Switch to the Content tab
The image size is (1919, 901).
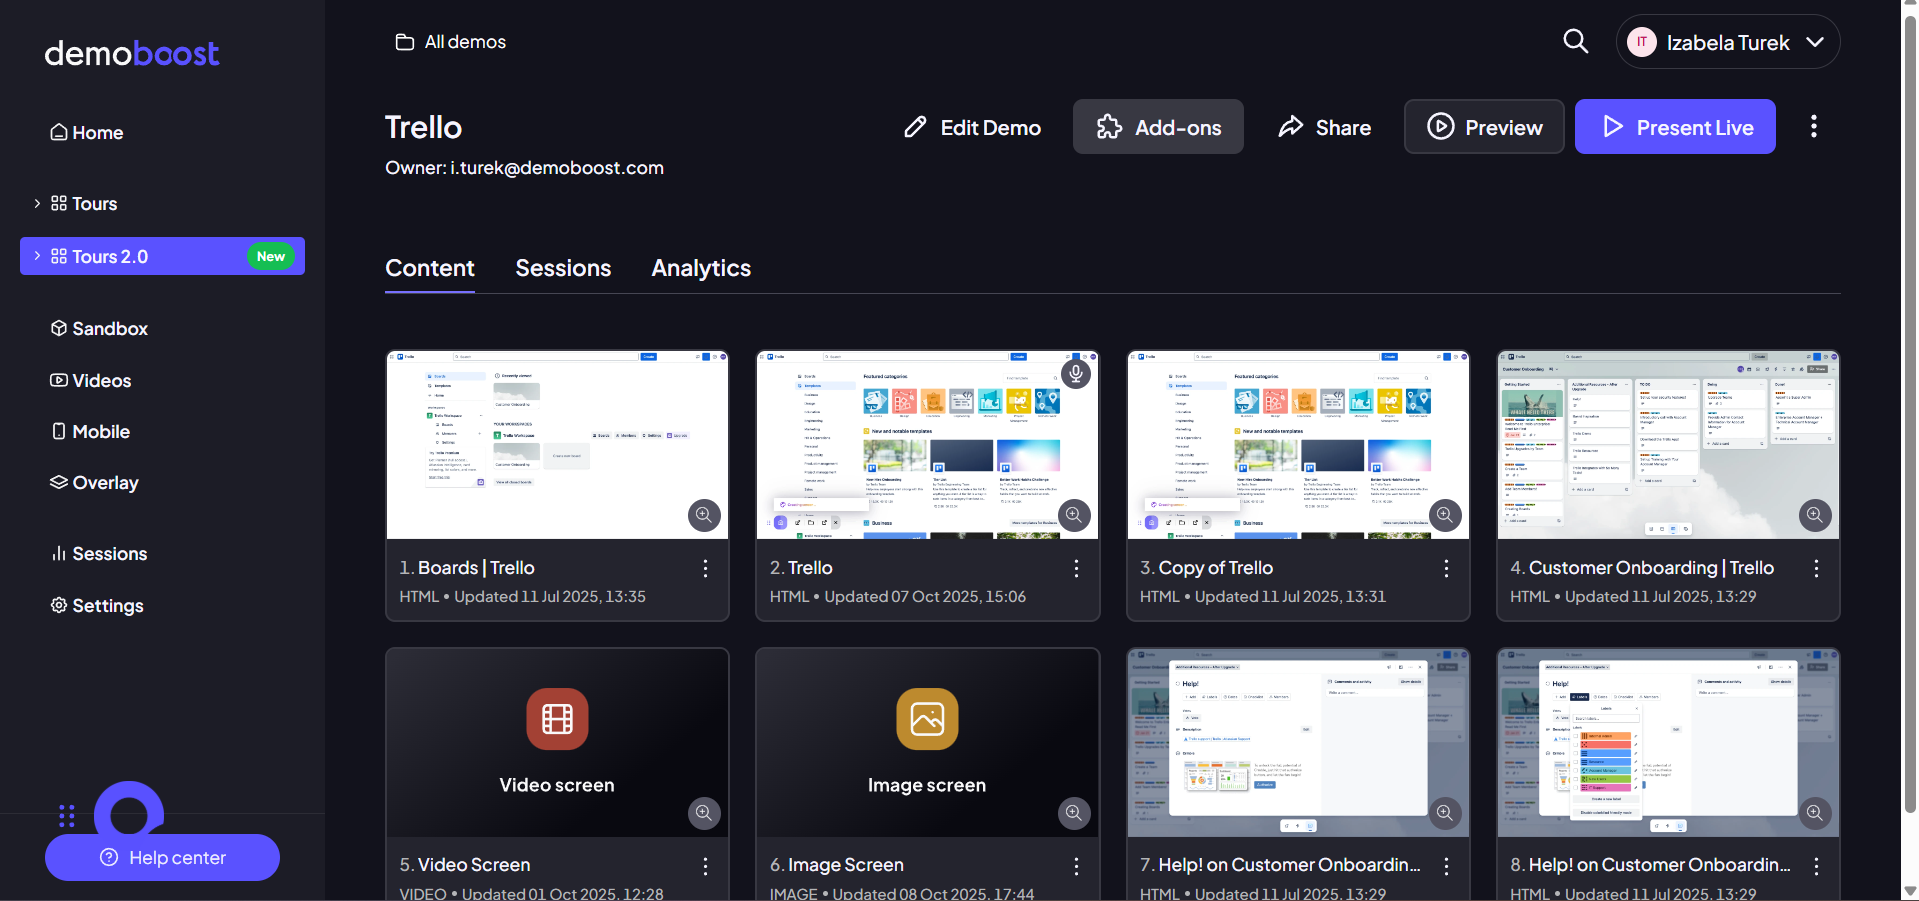coord(430,268)
